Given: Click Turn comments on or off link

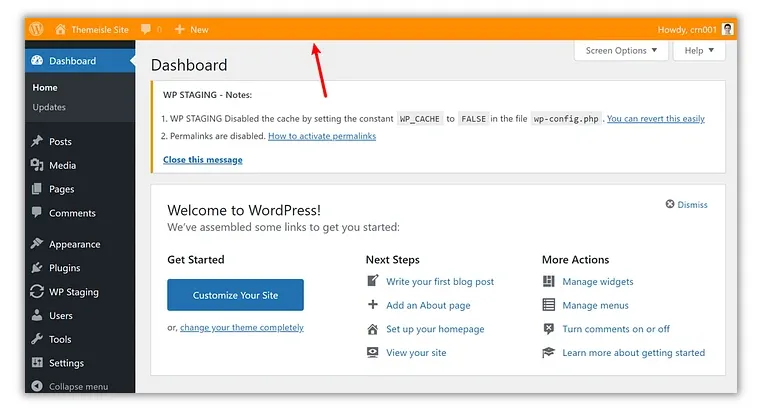Looking at the screenshot, I should click(616, 329).
